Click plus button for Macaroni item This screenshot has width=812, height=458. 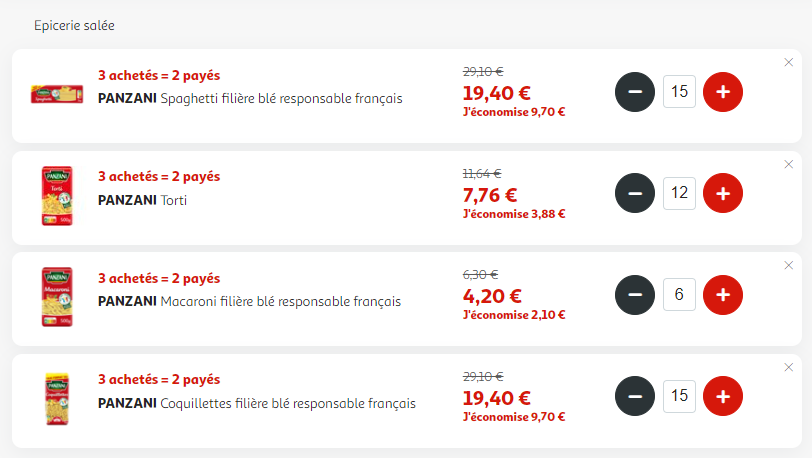(722, 295)
